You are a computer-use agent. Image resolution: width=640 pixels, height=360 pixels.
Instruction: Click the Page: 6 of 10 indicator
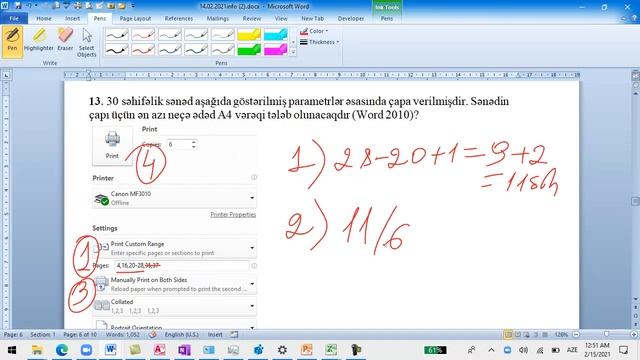(80, 335)
